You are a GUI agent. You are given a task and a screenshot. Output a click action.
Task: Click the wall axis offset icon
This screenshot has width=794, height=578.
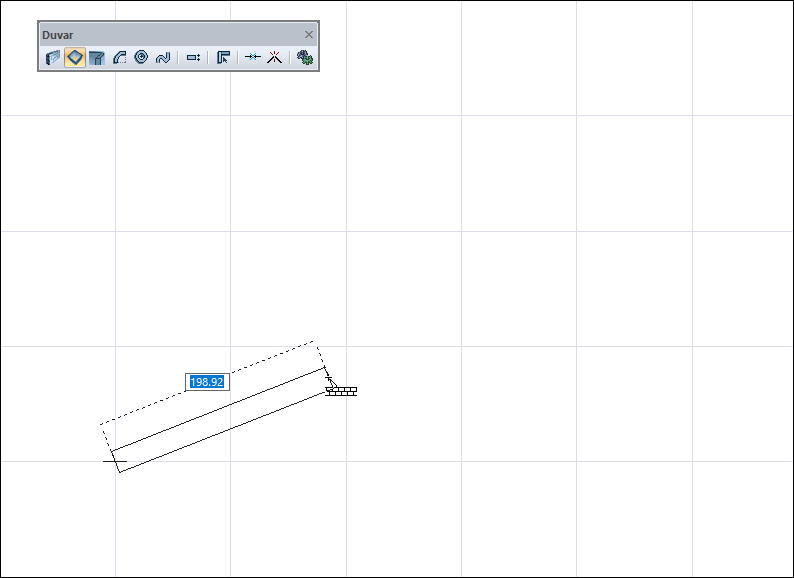(x=193, y=57)
